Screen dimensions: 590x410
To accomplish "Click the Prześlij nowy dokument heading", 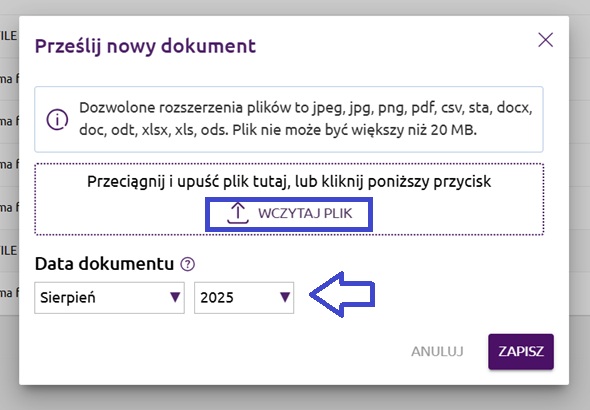I will (x=145, y=46).
